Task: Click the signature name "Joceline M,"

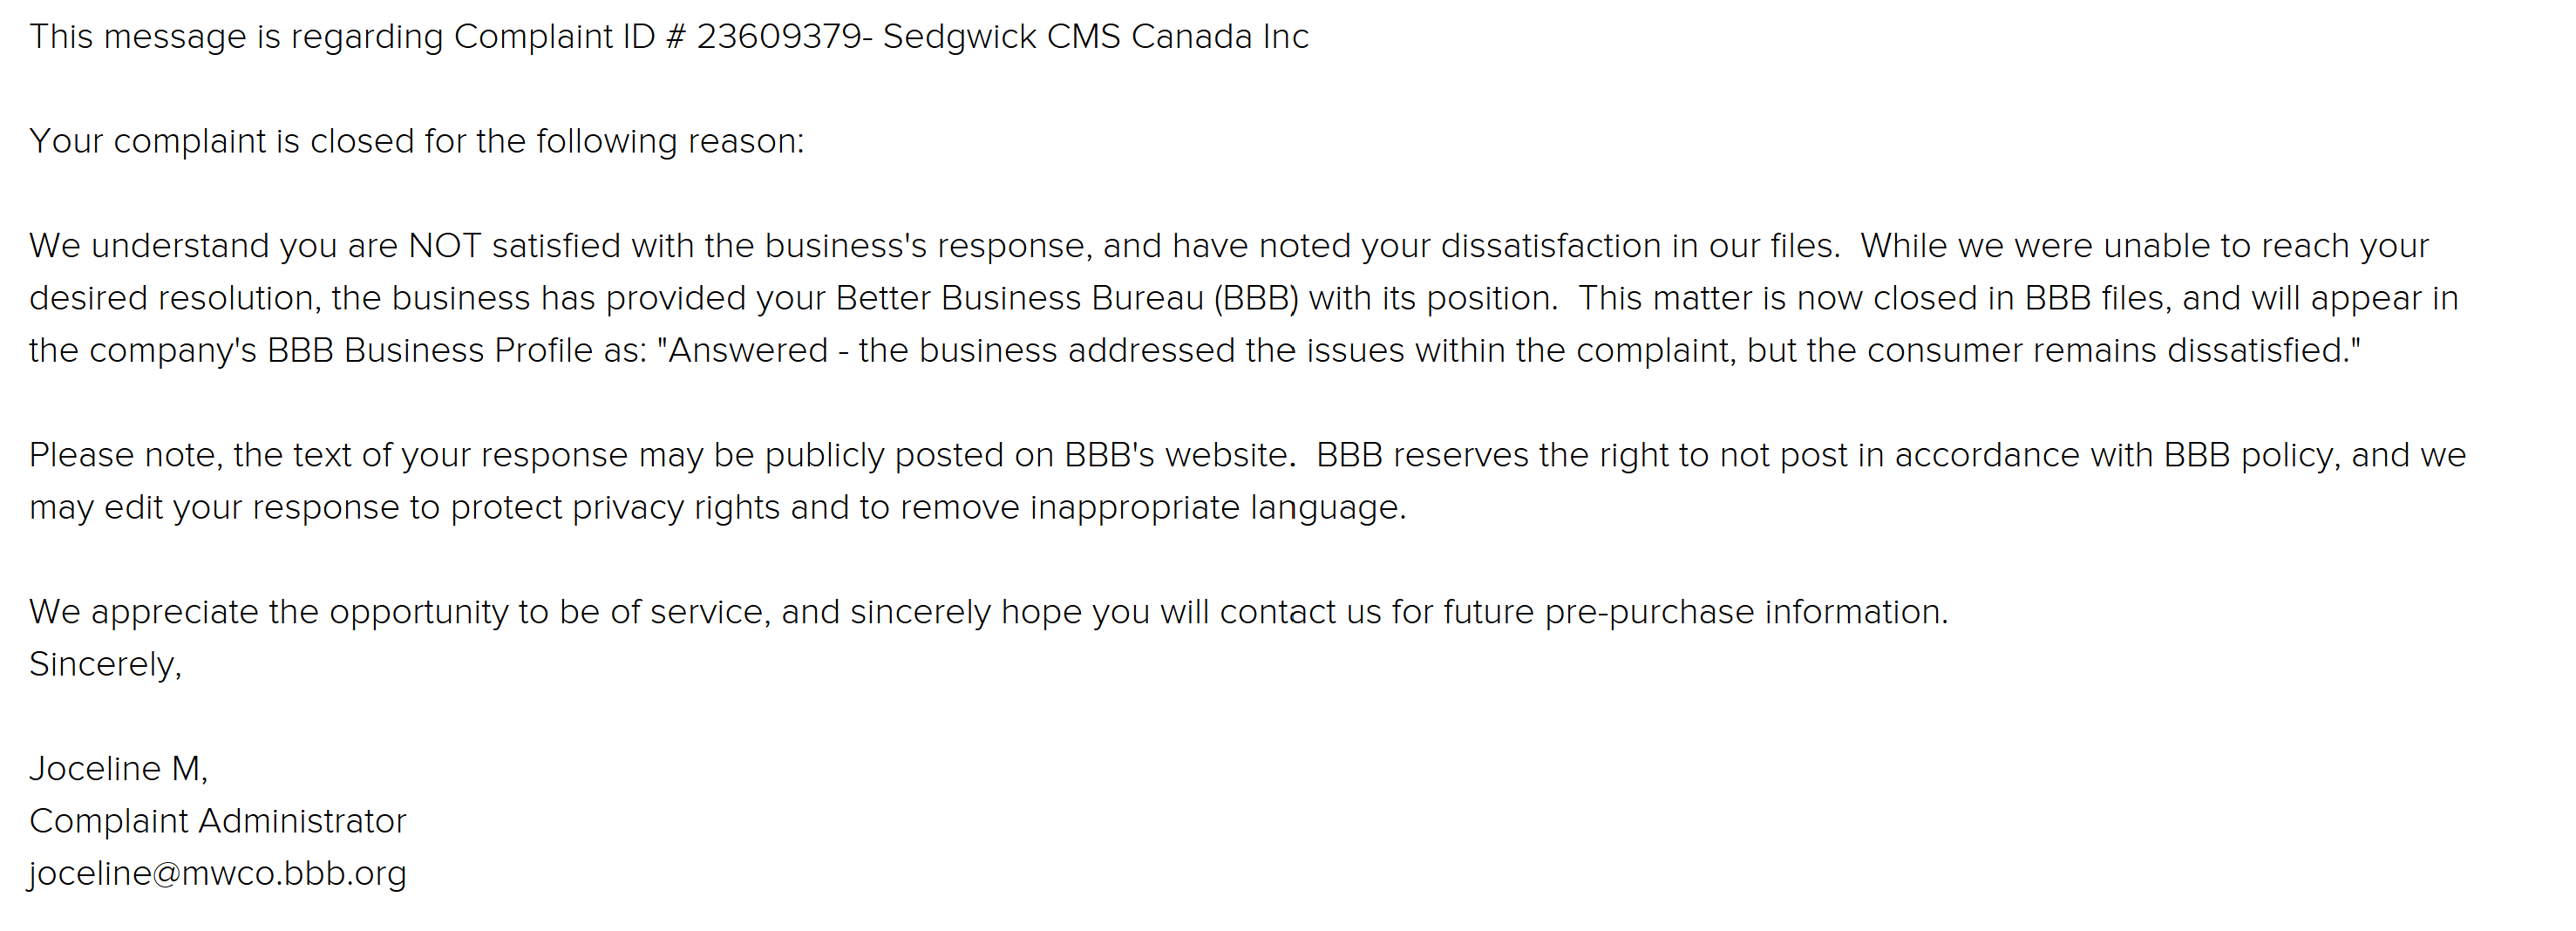Action: click(118, 769)
